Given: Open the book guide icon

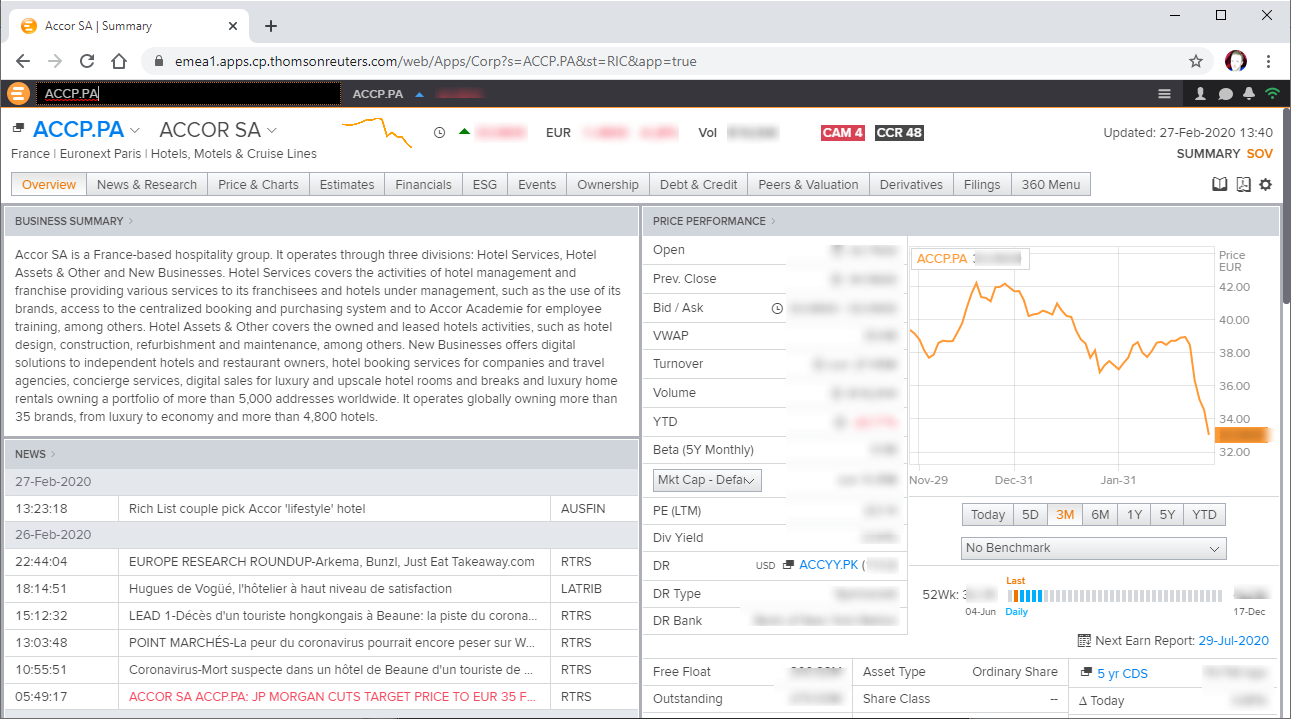Looking at the screenshot, I should point(1219,184).
